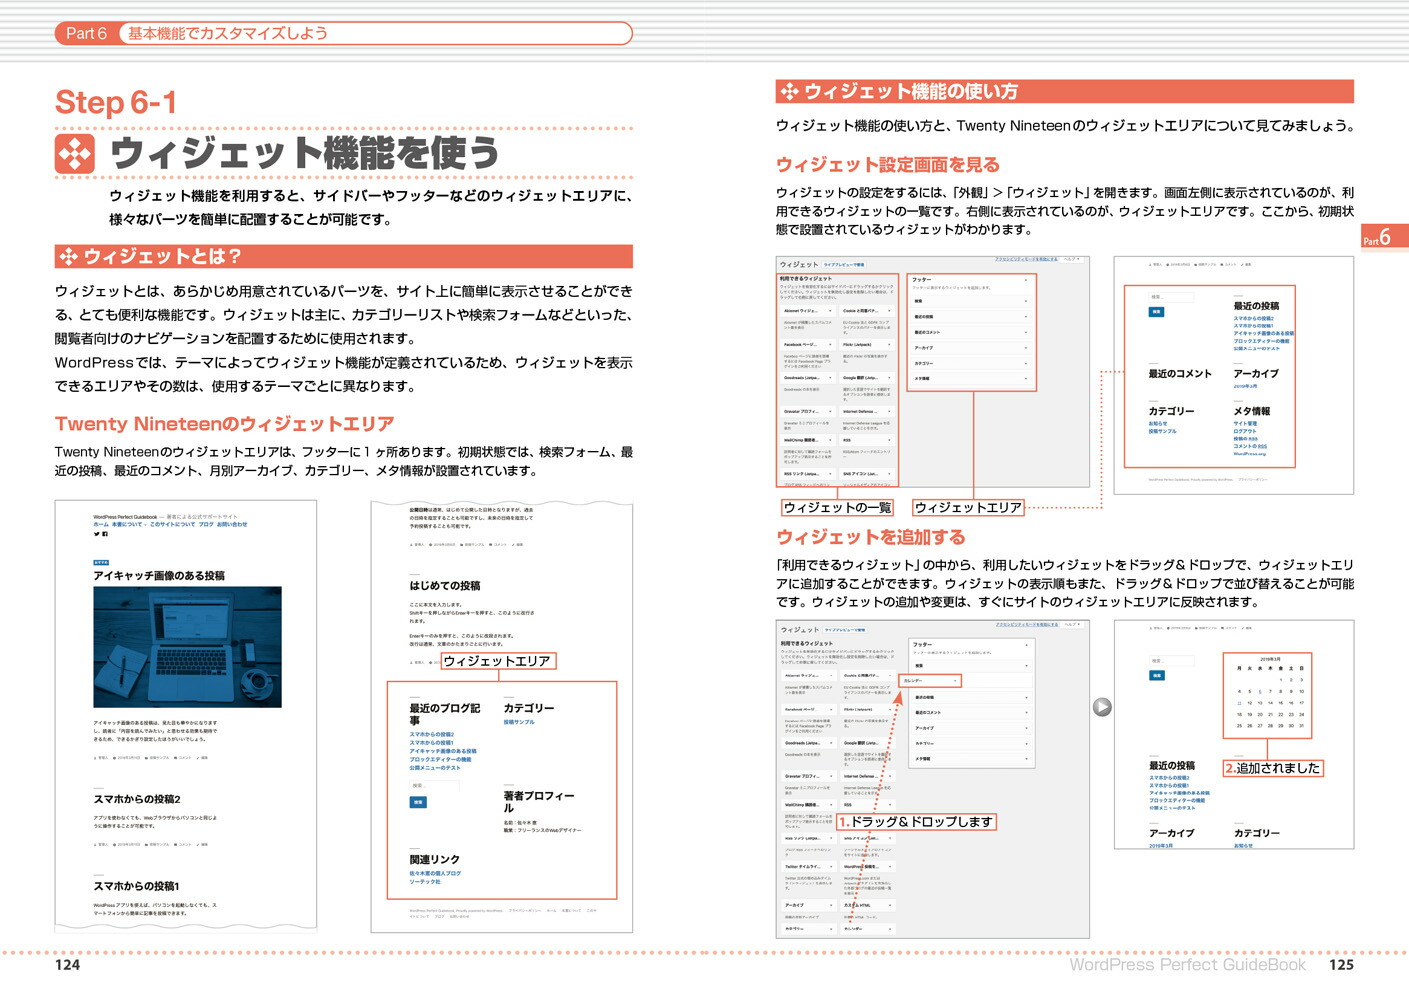Screen dimensions: 1409x1000
Task: Click アクセシビリティモード link in the overview screenshot
Action: [1026, 260]
